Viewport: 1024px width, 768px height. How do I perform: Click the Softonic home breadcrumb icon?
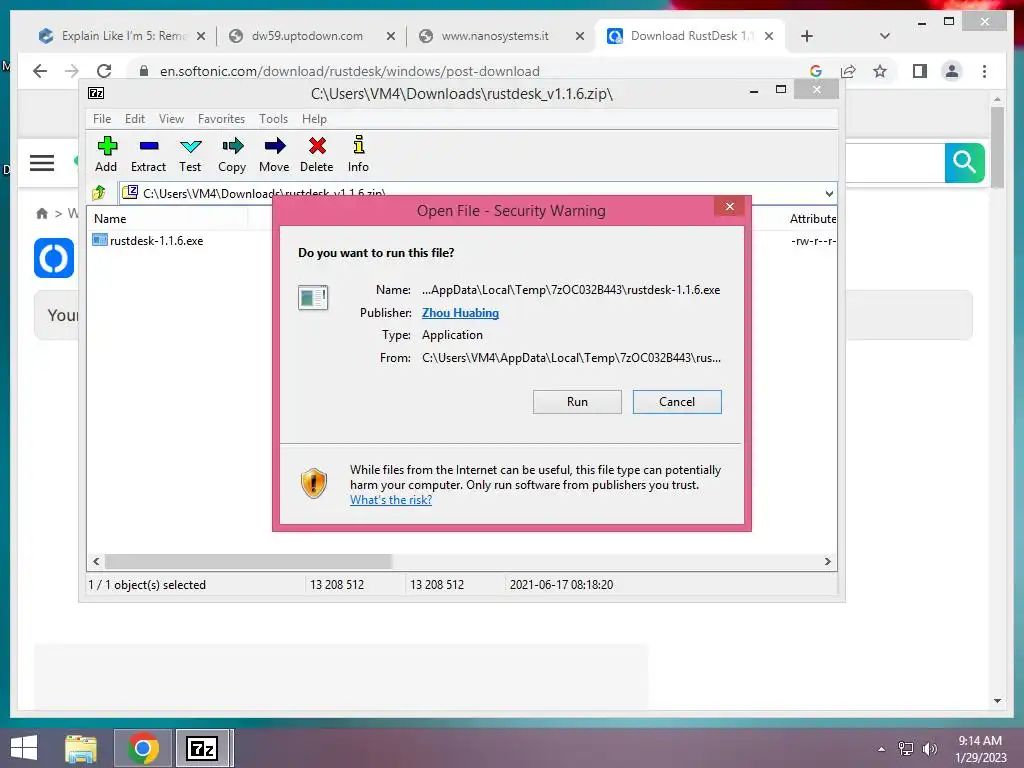42,214
